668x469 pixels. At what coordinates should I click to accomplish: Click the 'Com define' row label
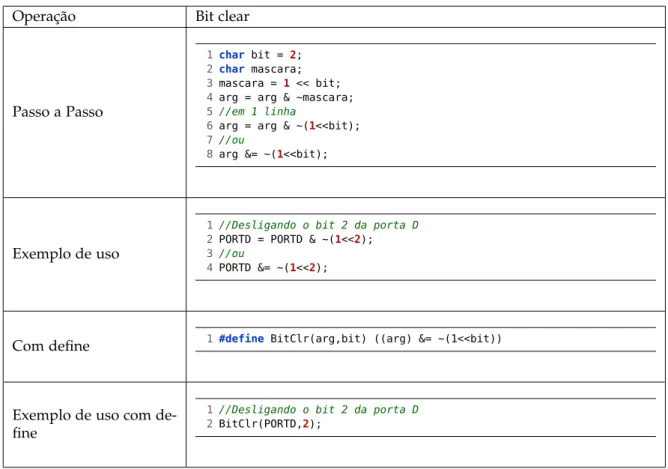coord(51,345)
